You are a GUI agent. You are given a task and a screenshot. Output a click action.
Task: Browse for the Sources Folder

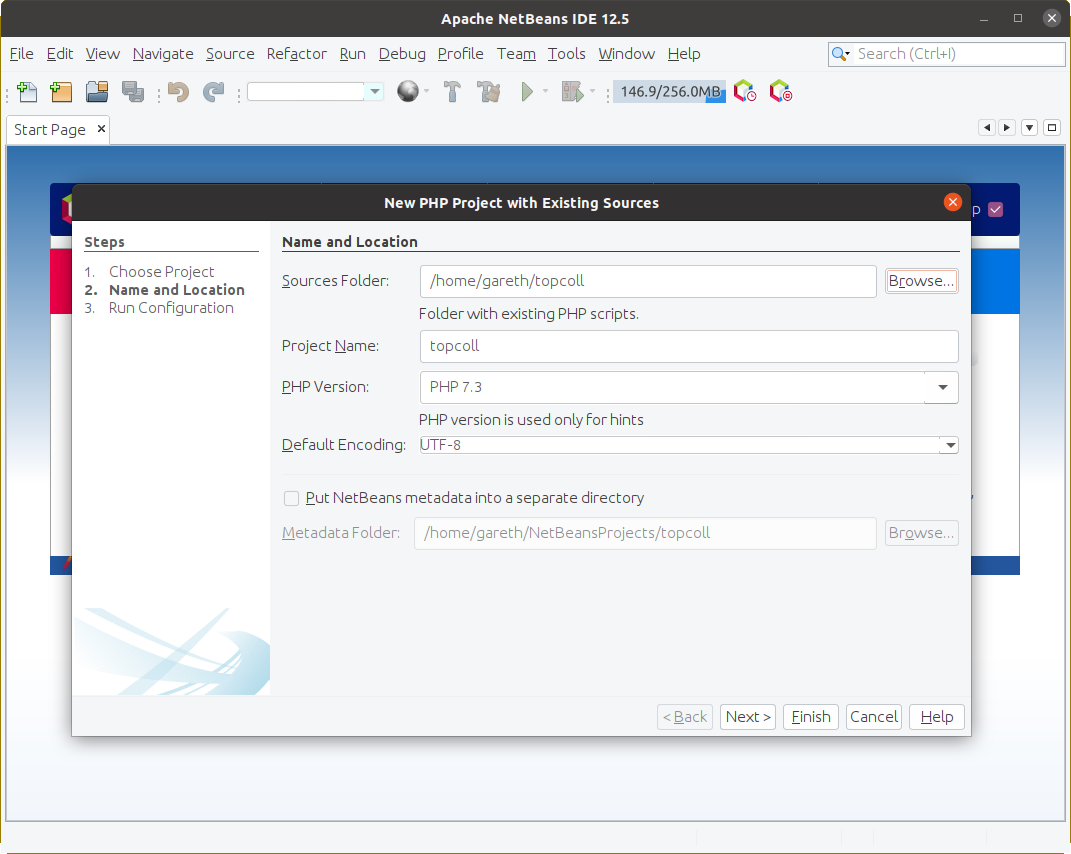[921, 281]
